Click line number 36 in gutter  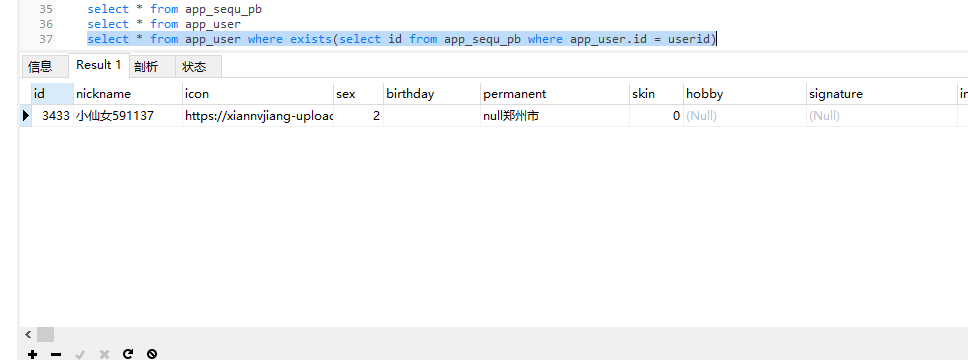(46, 24)
